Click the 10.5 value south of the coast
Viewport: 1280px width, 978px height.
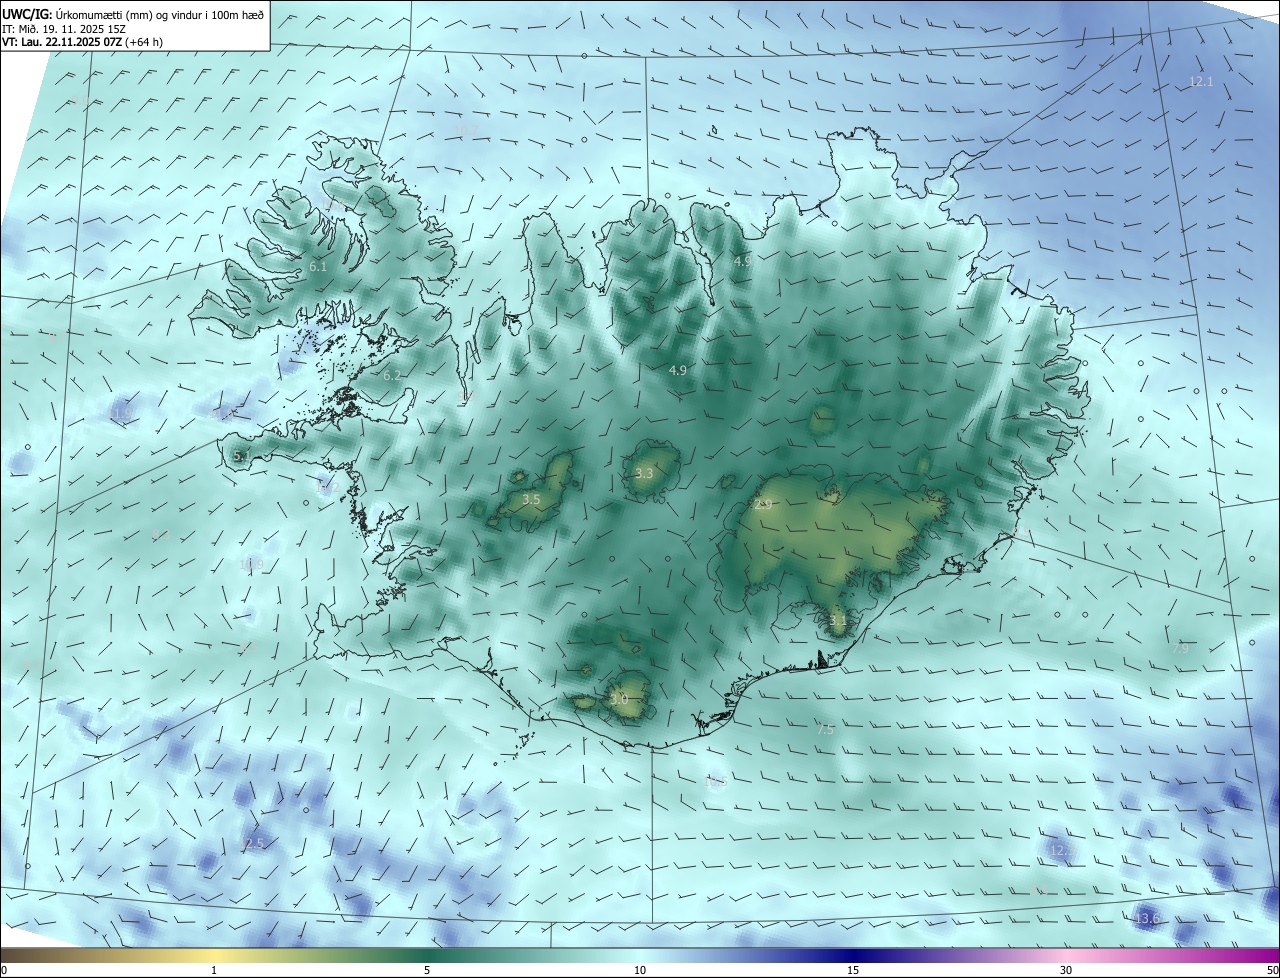pyautogui.click(x=714, y=781)
